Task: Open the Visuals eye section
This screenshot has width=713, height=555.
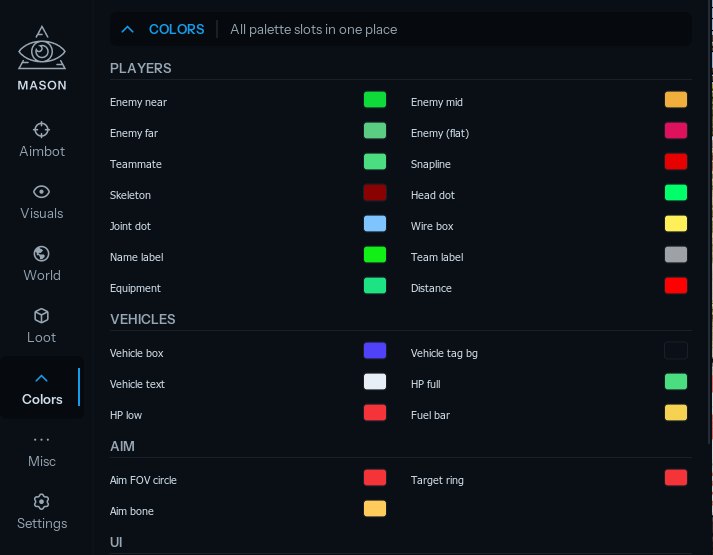Action: pos(42,202)
